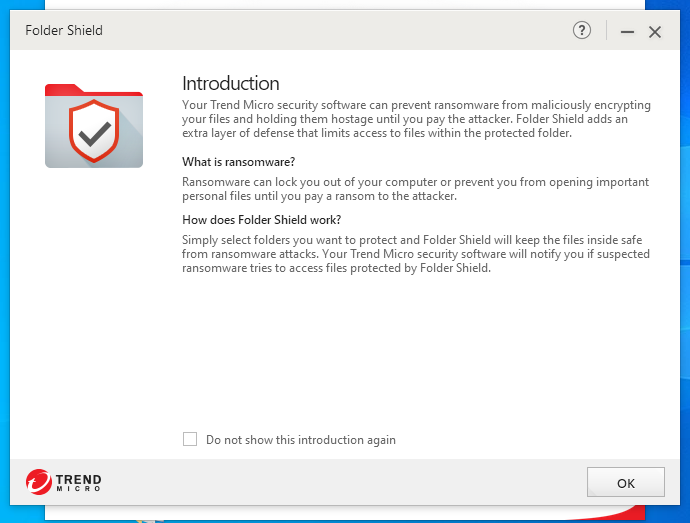Click the Folder Shield folder icon

[94, 125]
